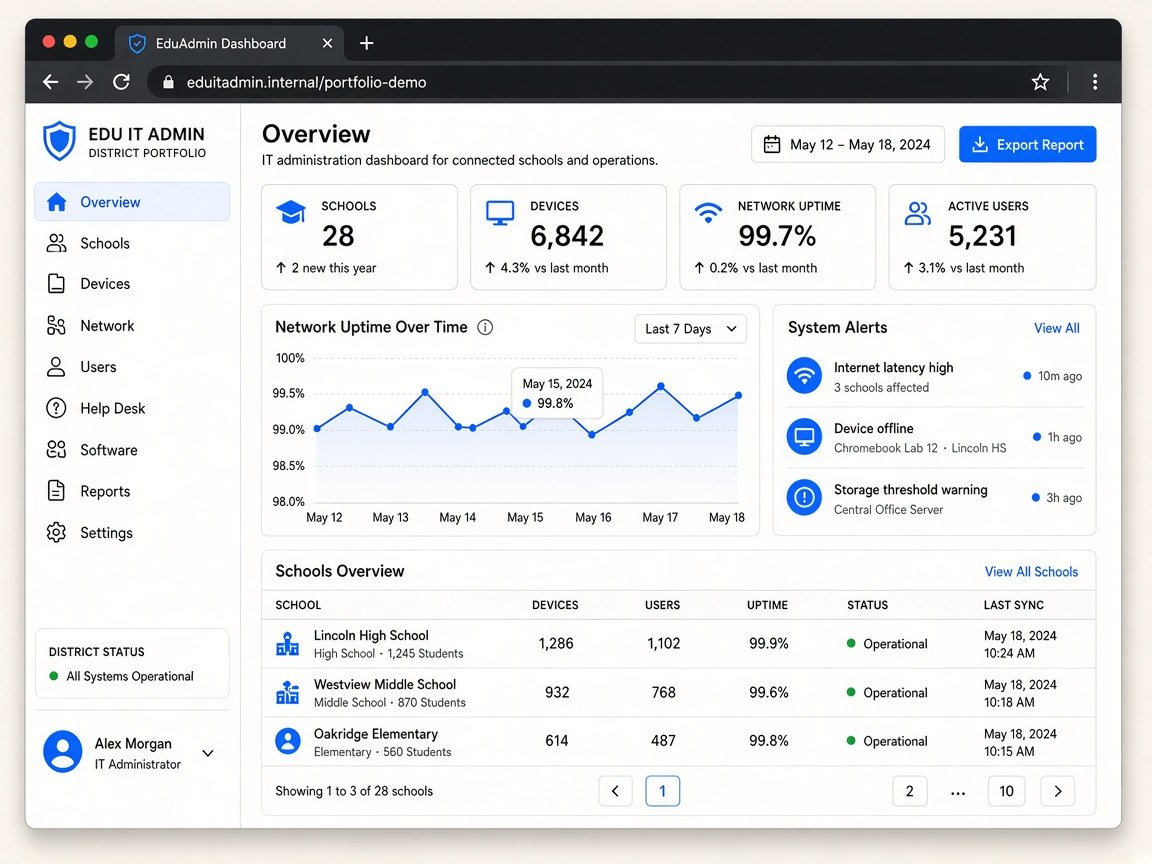Click the Storage threshold warning alert icon
This screenshot has width=1152, height=864.
tap(804, 497)
